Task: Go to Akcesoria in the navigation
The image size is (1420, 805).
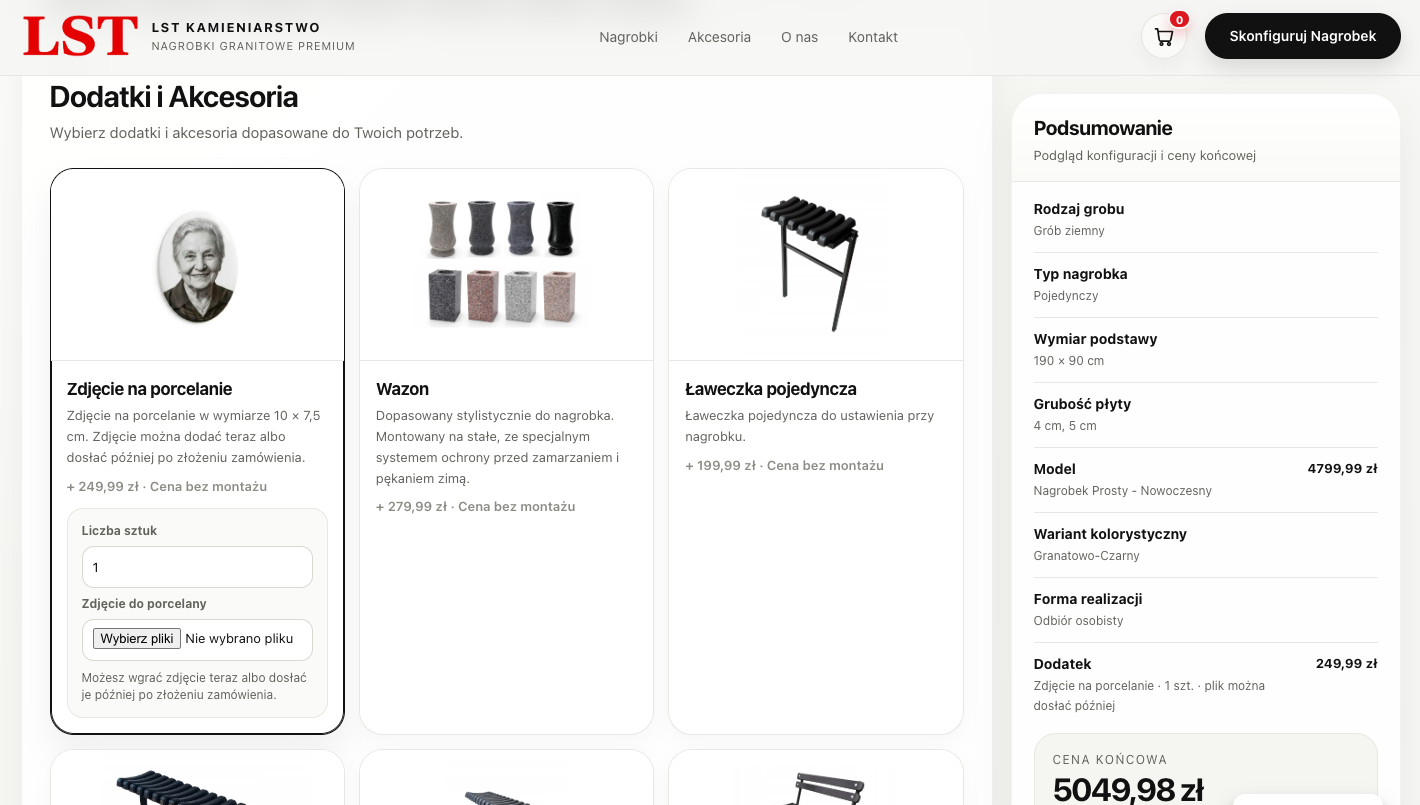Action: click(719, 37)
